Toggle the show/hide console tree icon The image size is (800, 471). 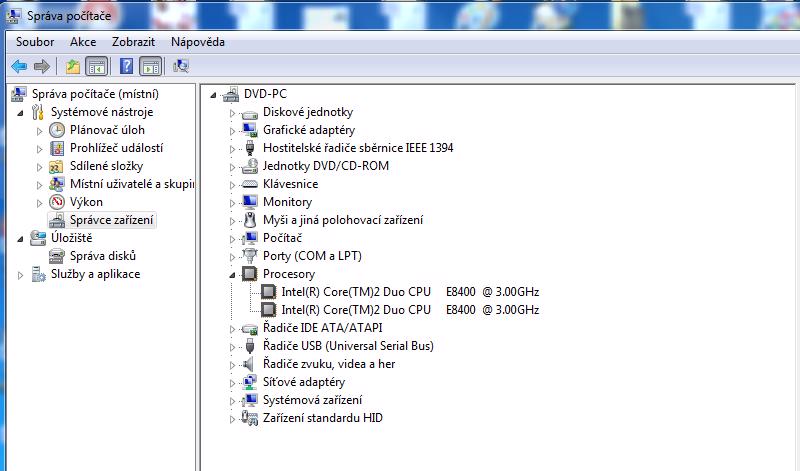point(96,66)
